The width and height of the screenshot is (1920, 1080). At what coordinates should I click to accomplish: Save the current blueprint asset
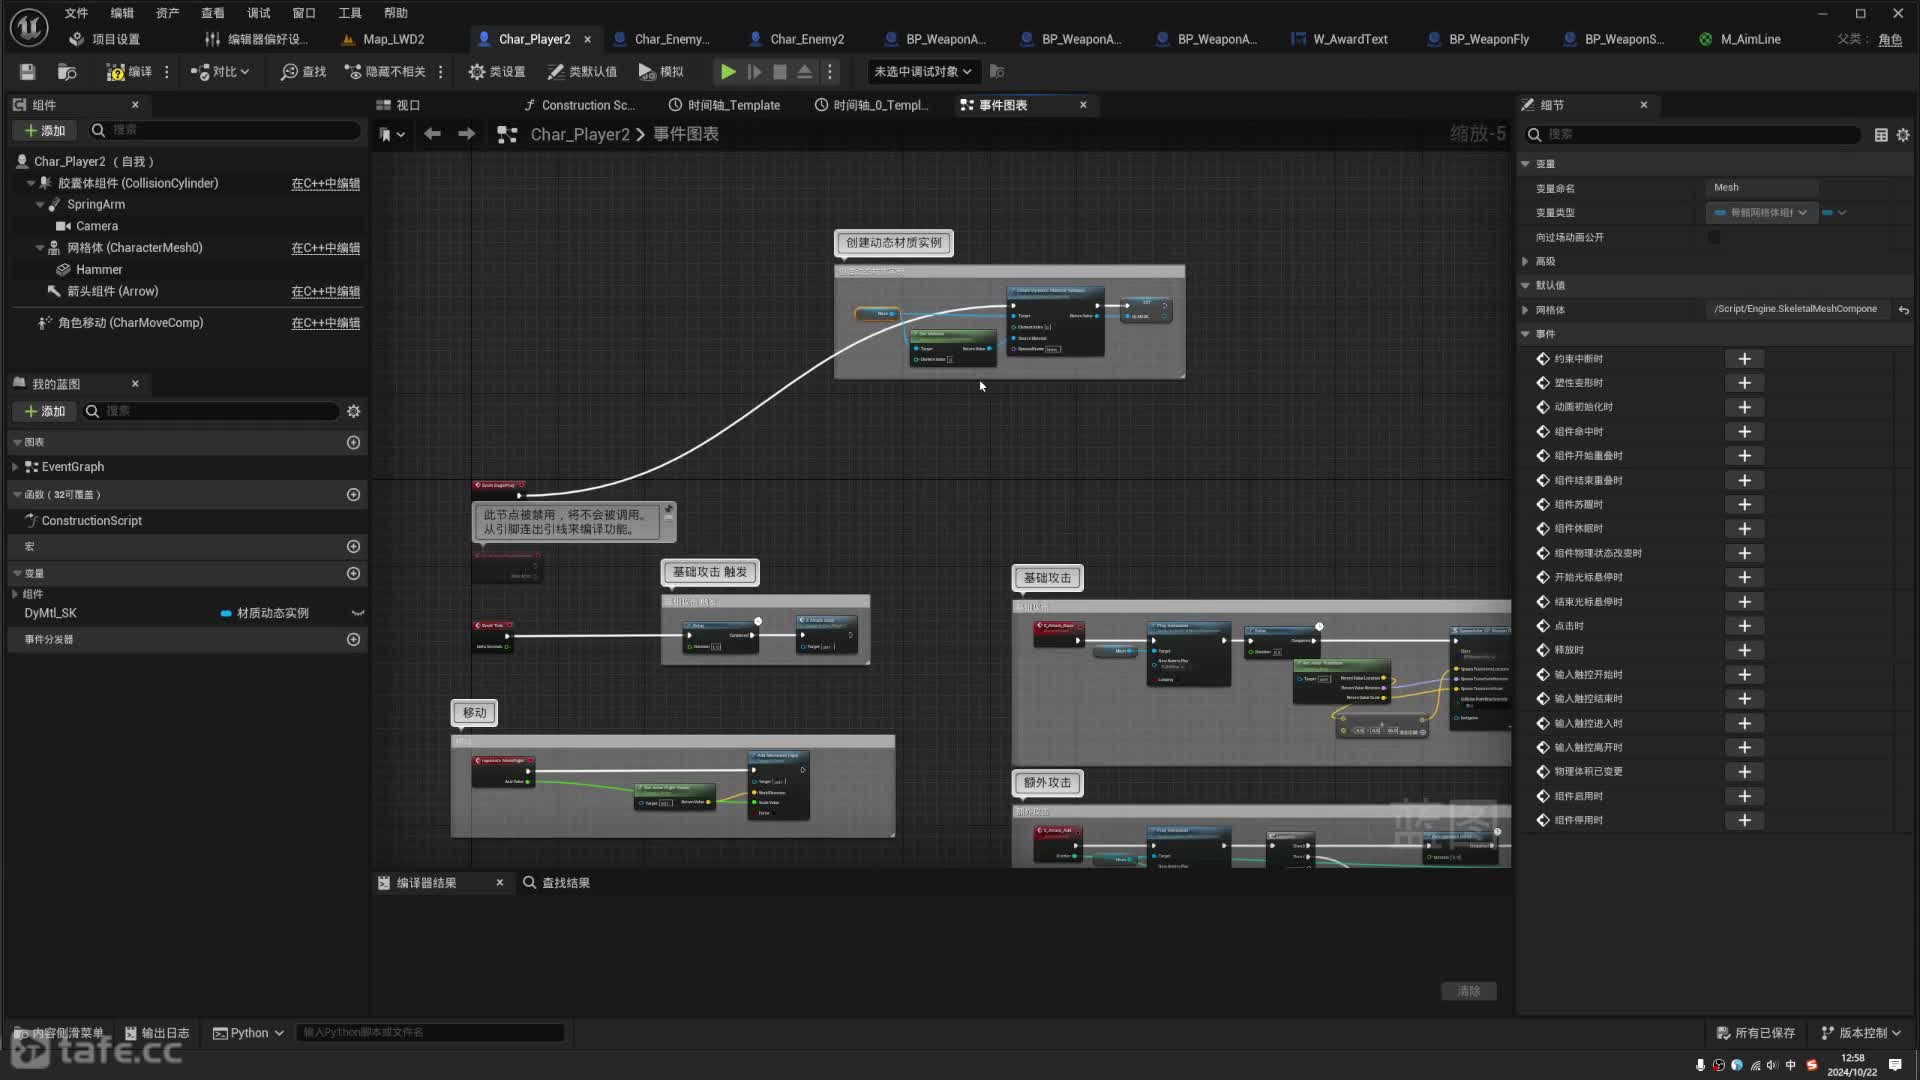pos(27,71)
